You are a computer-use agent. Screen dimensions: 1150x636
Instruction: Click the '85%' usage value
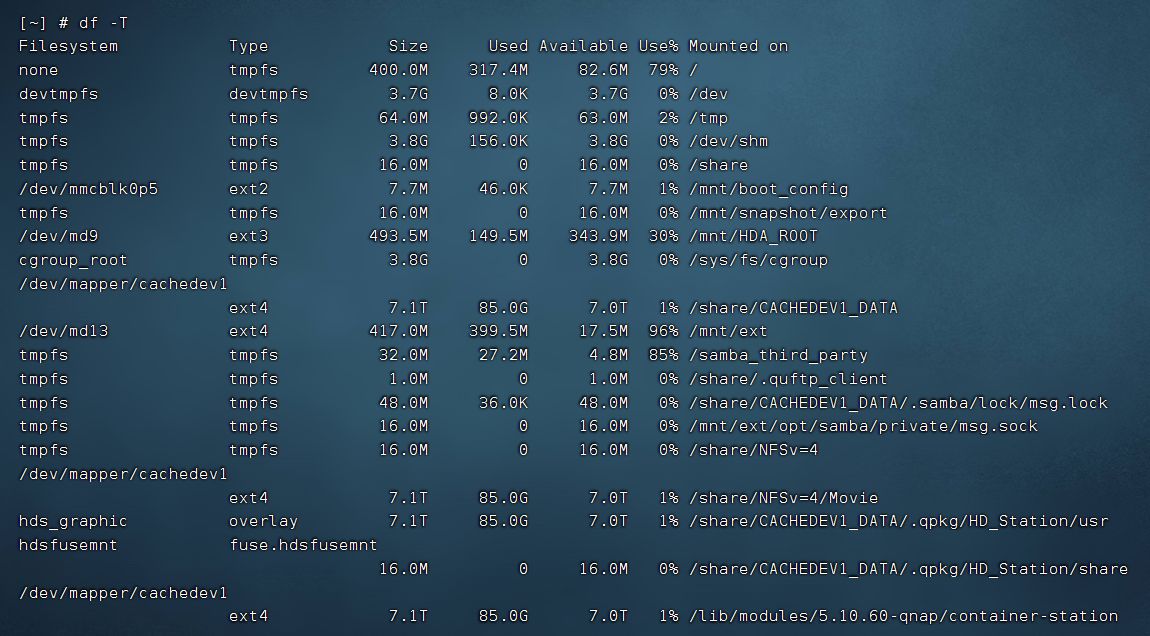click(664, 355)
